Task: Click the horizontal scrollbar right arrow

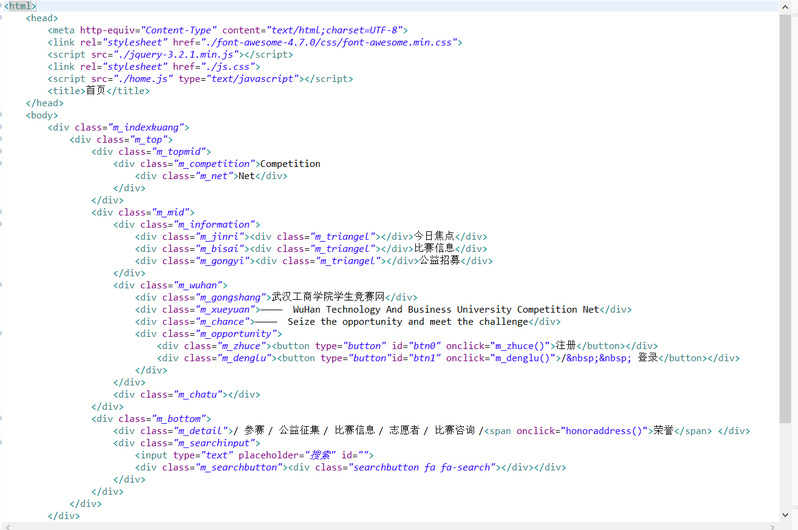Action: (x=773, y=527)
